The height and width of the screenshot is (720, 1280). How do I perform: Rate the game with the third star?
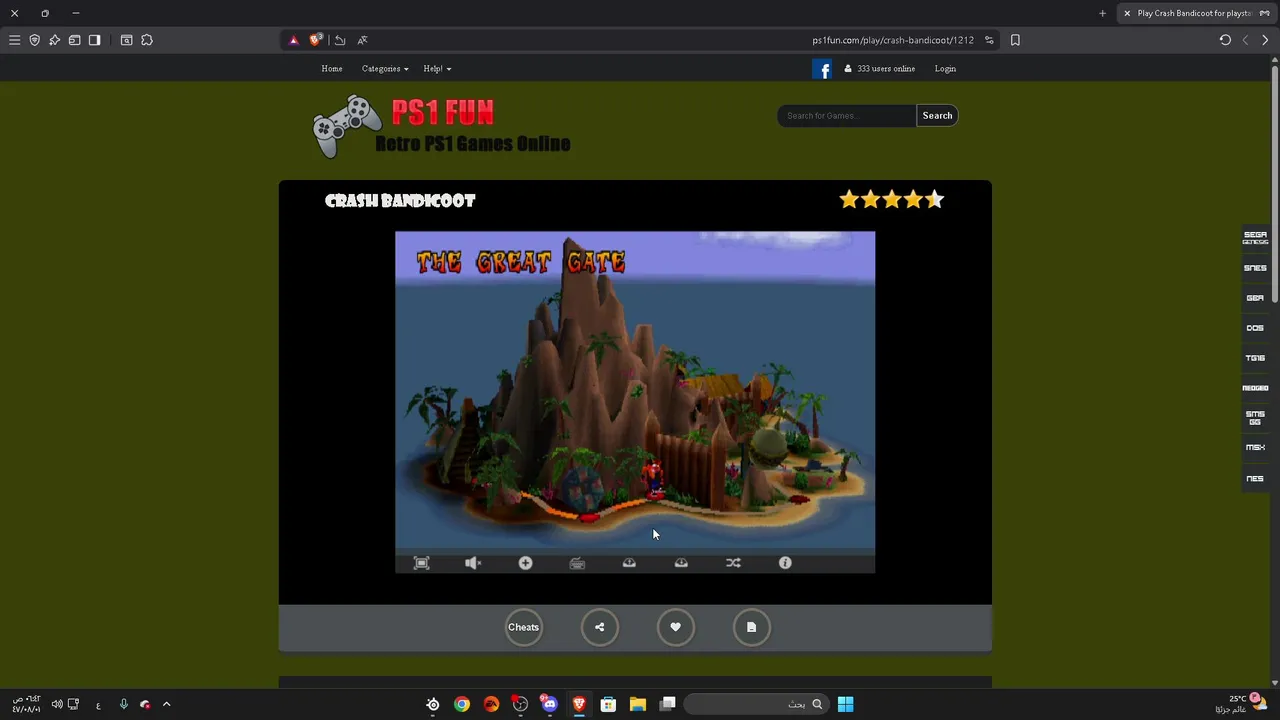892,200
